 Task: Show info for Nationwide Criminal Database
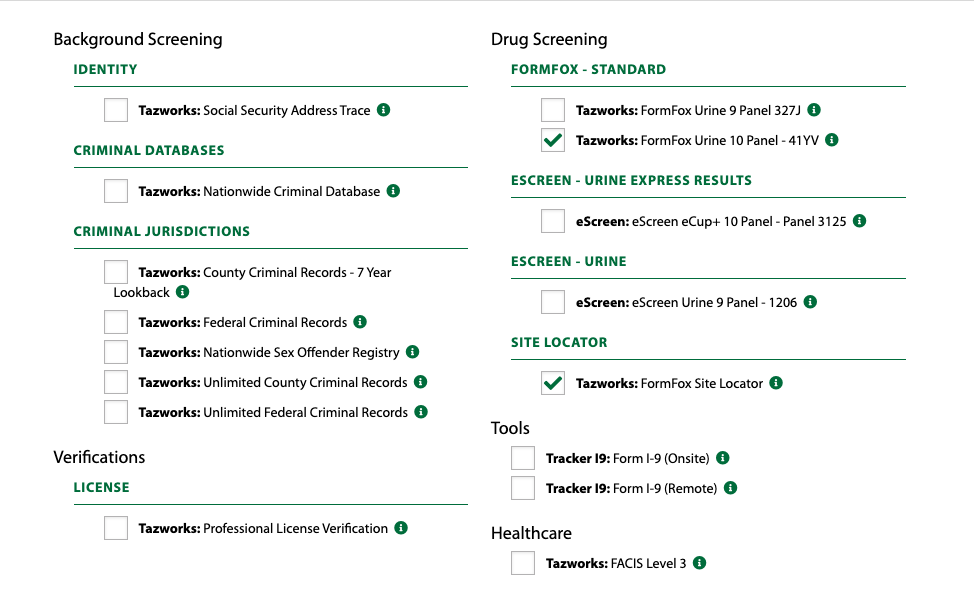pos(393,191)
